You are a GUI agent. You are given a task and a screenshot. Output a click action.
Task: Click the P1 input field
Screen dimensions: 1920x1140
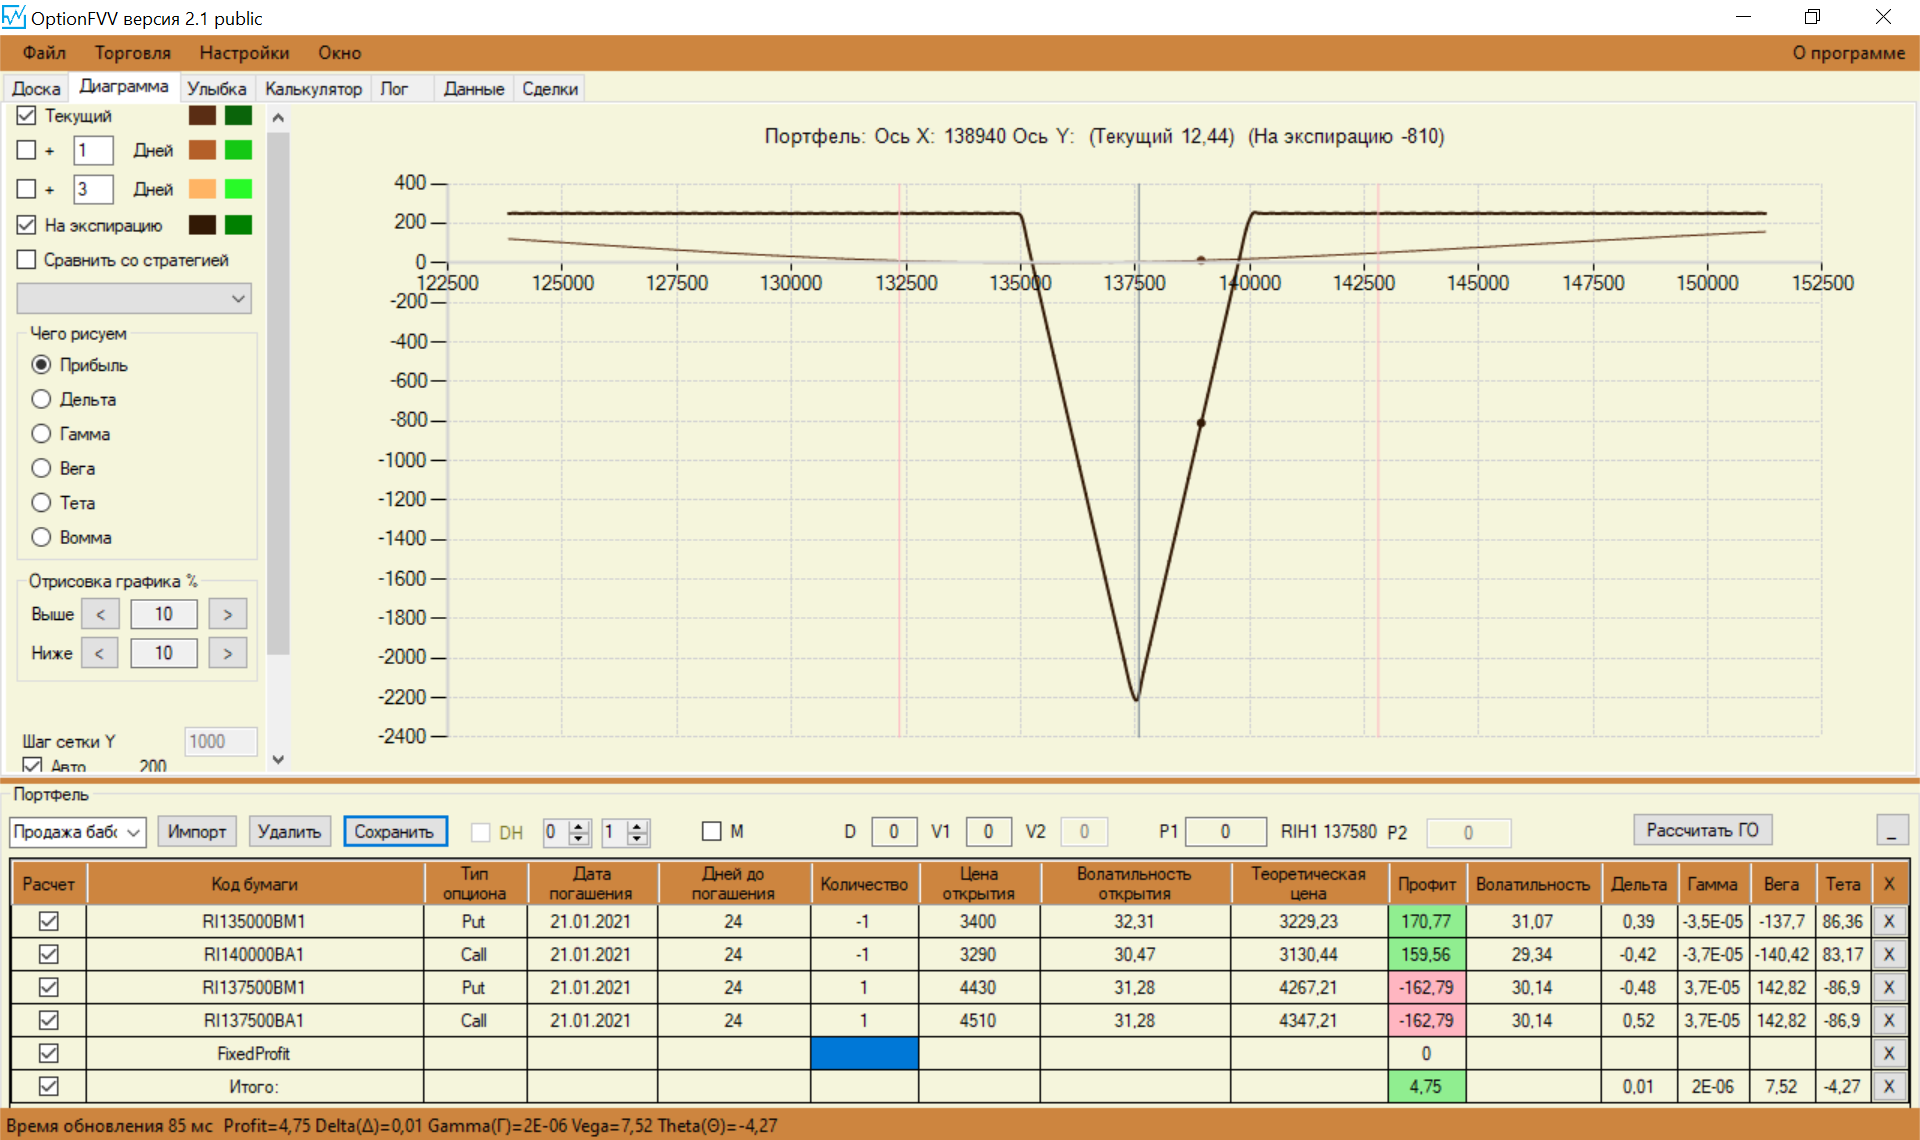pos(1224,832)
